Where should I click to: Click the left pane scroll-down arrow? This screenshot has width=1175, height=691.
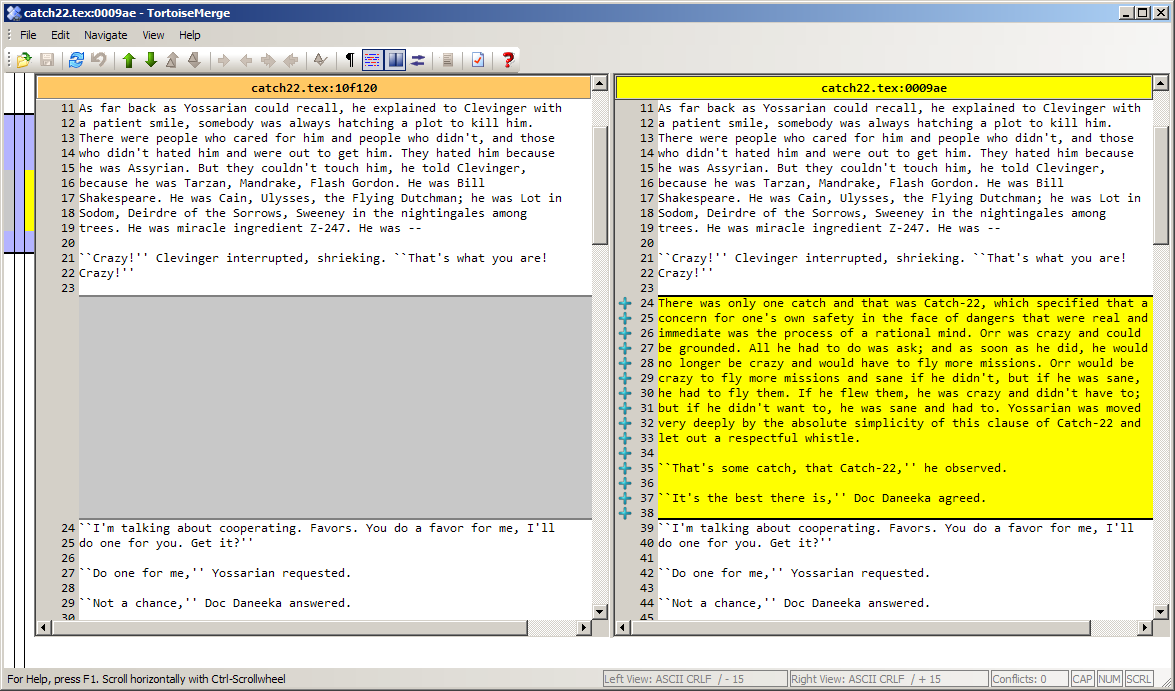tap(599, 612)
